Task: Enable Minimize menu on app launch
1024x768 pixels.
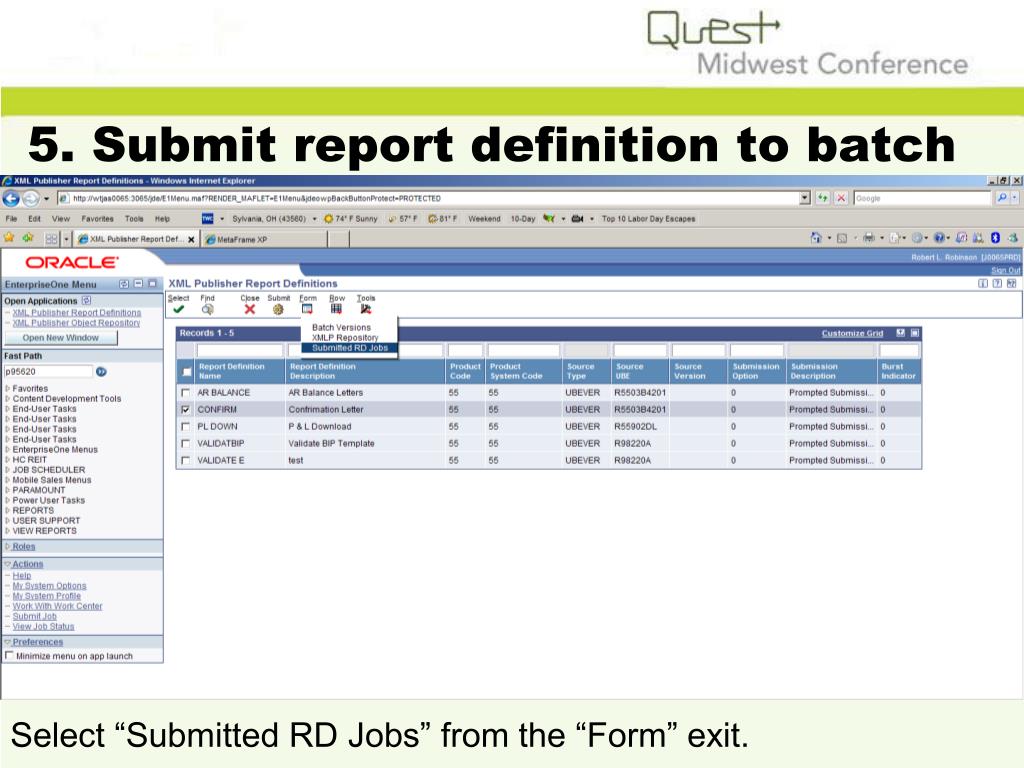Action: (10, 657)
